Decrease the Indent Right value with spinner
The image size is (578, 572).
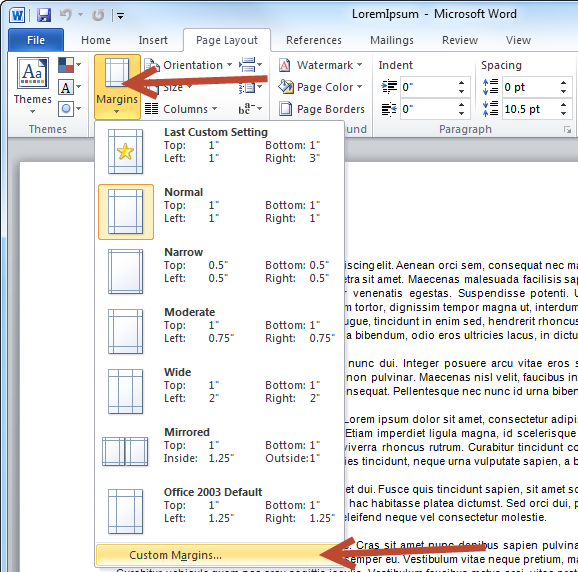462,114
